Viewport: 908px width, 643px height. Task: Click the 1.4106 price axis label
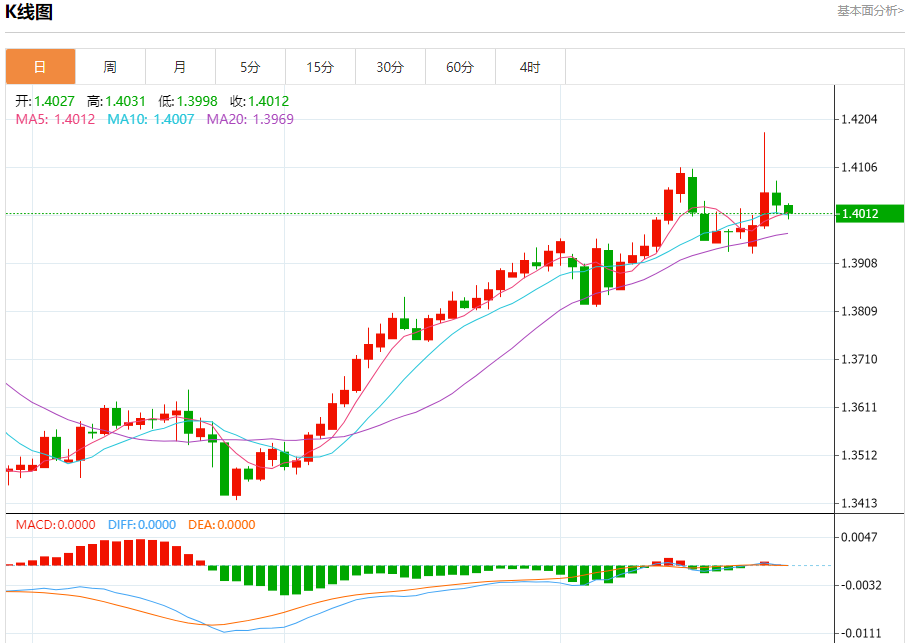coord(859,167)
